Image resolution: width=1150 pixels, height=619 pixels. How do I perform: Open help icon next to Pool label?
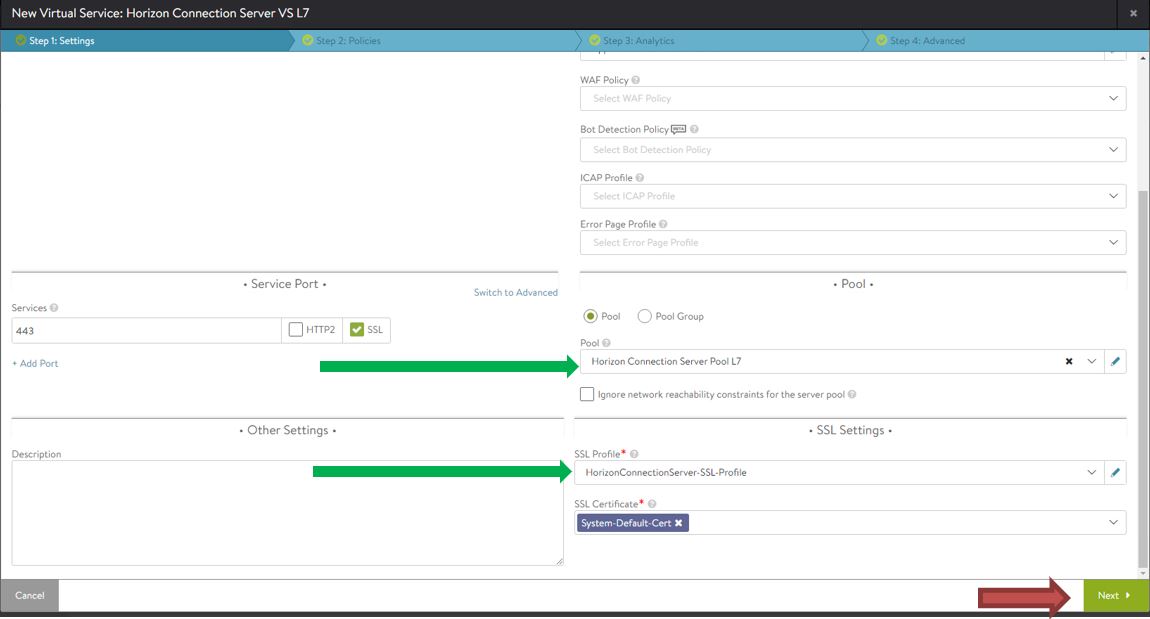(x=607, y=343)
